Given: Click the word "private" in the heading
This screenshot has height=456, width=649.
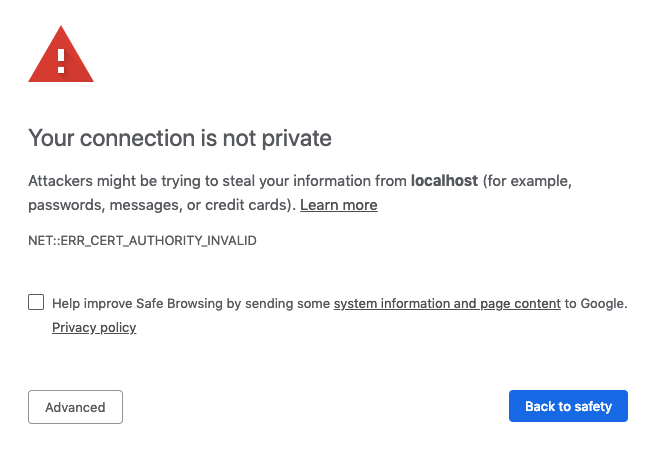Looking at the screenshot, I should click(297, 137).
